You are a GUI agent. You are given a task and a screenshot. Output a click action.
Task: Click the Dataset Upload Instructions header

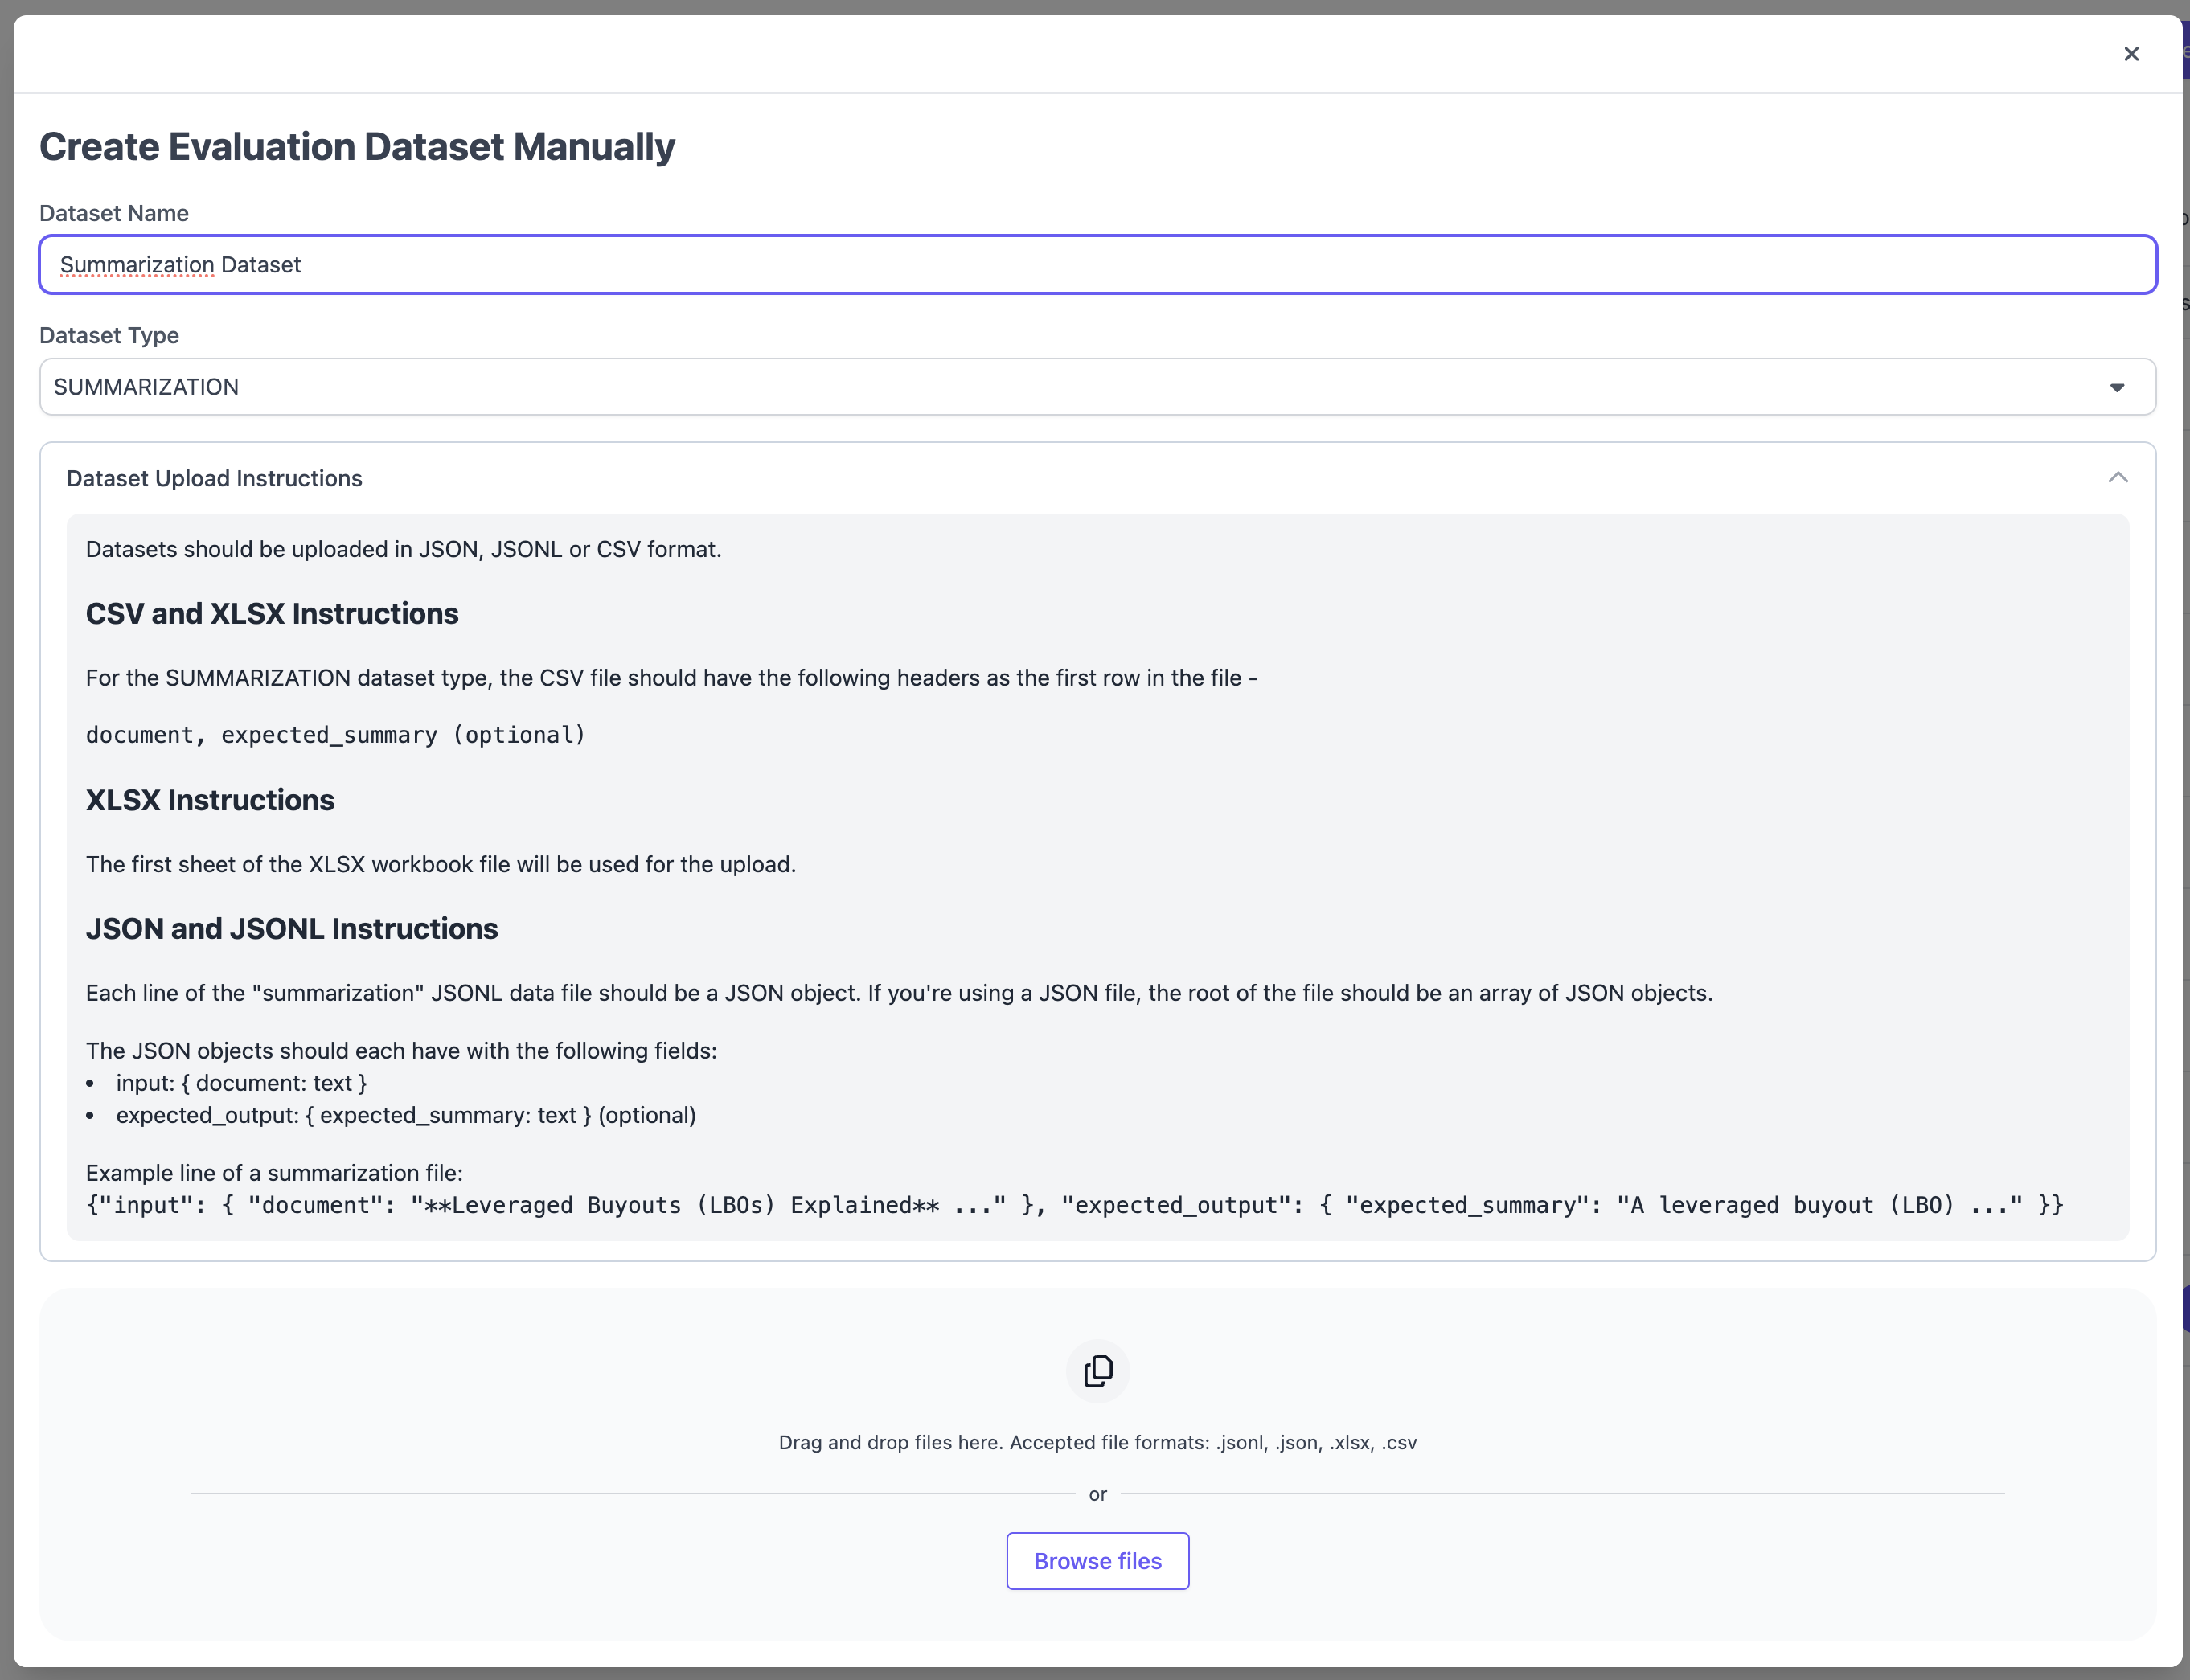pos(214,479)
